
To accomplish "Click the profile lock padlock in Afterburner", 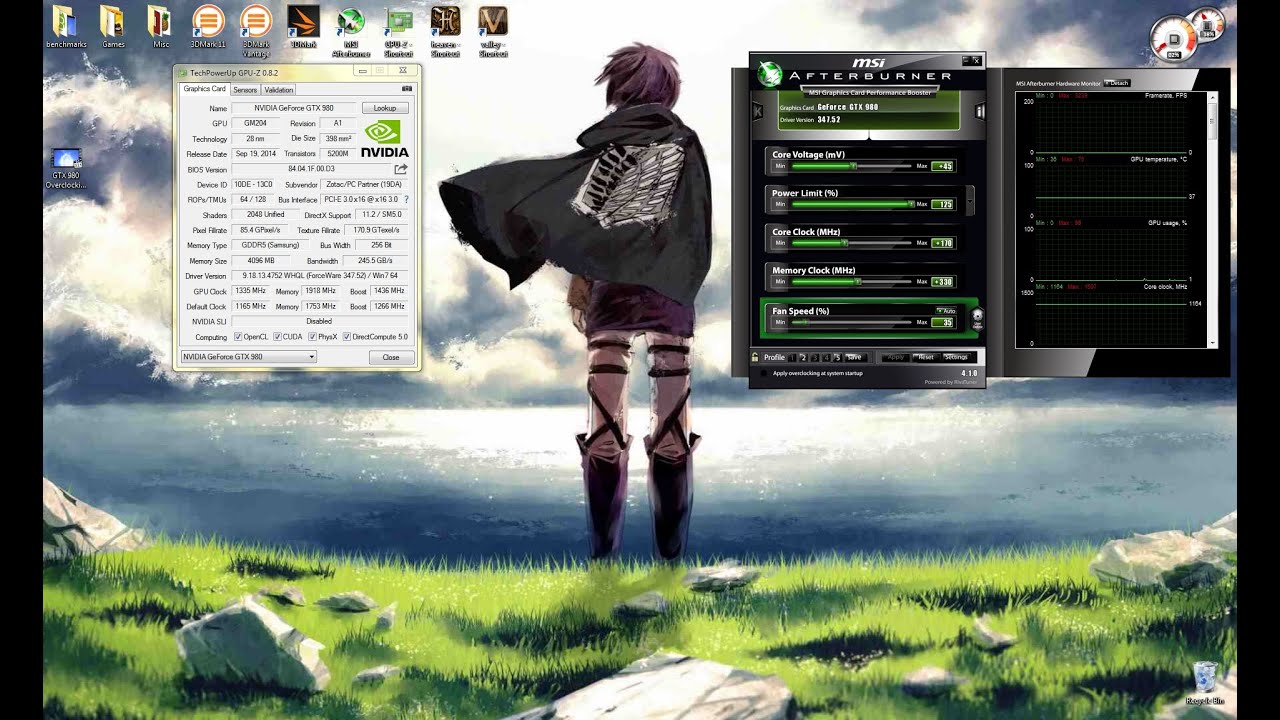I will 755,357.
